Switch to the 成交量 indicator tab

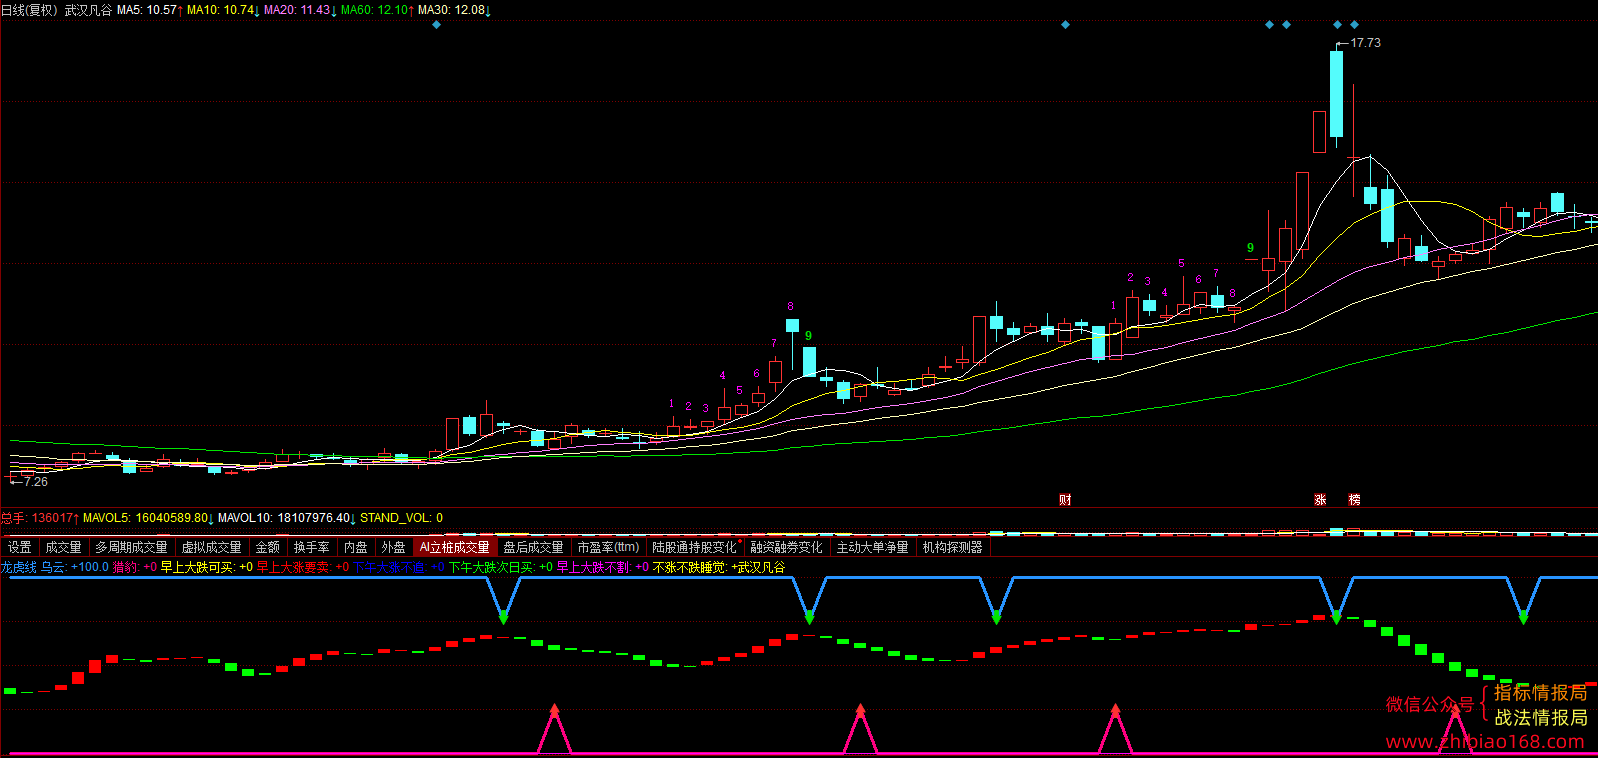(63, 547)
